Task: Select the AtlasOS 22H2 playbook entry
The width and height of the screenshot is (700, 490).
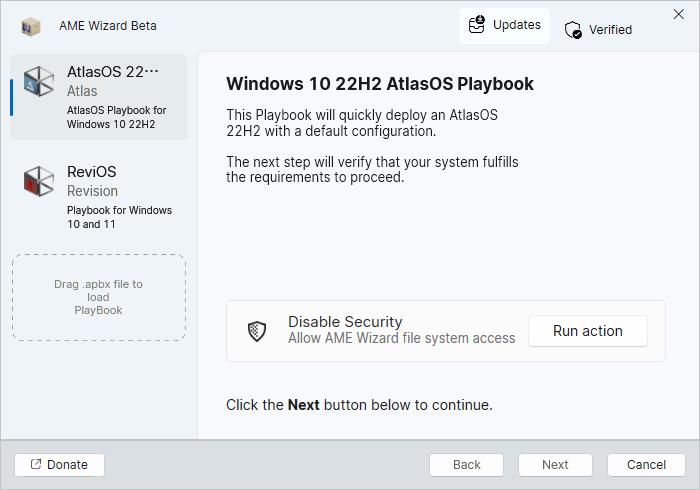Action: click(99, 97)
